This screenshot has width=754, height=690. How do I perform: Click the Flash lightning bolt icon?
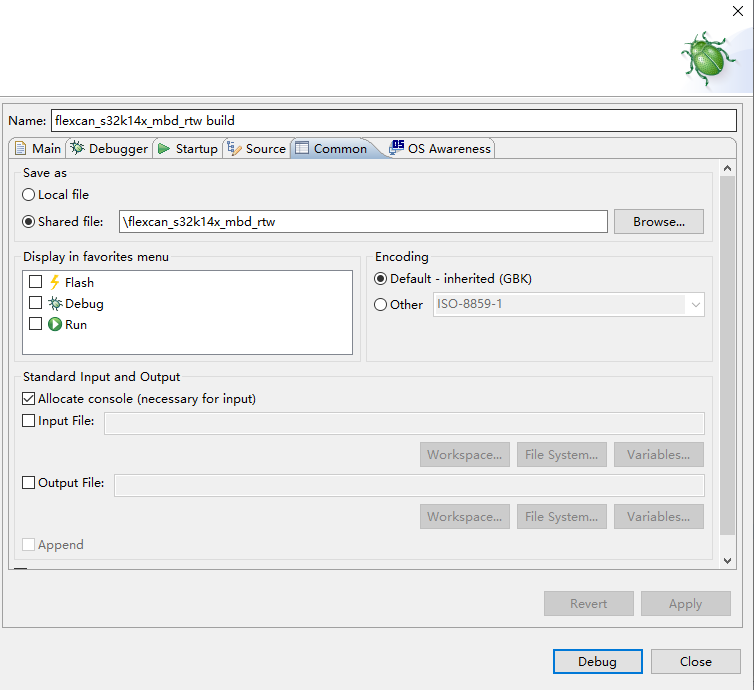coord(55,282)
